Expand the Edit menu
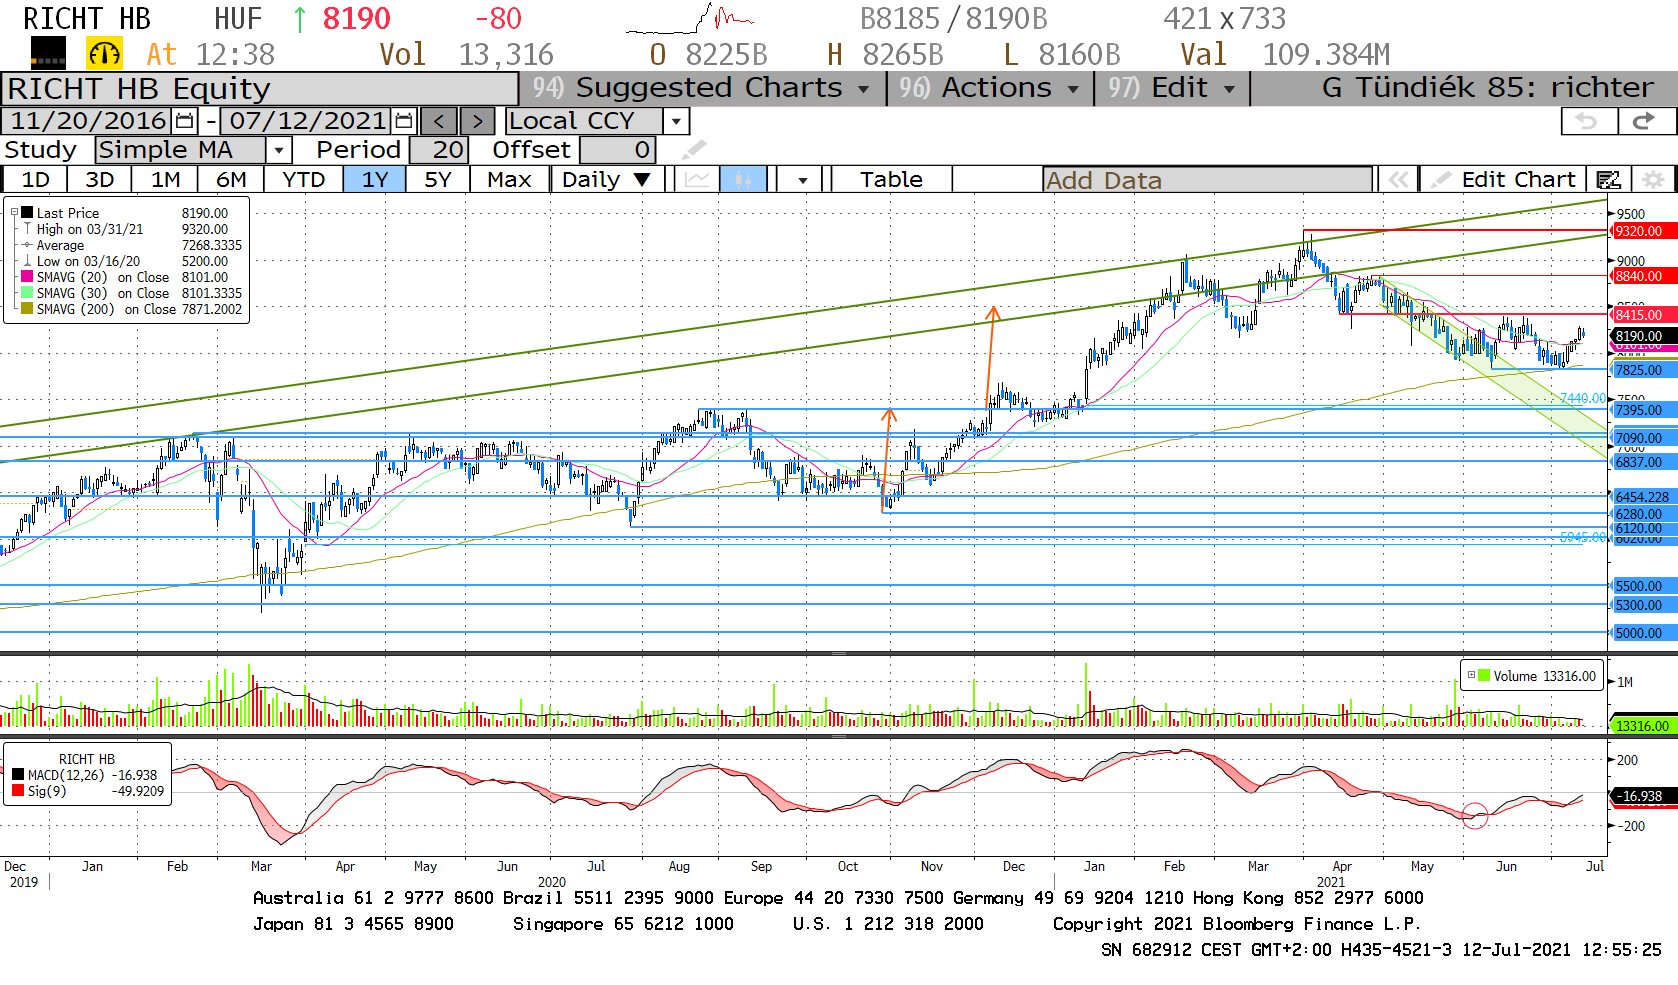The height and width of the screenshot is (985, 1678). (1171, 88)
